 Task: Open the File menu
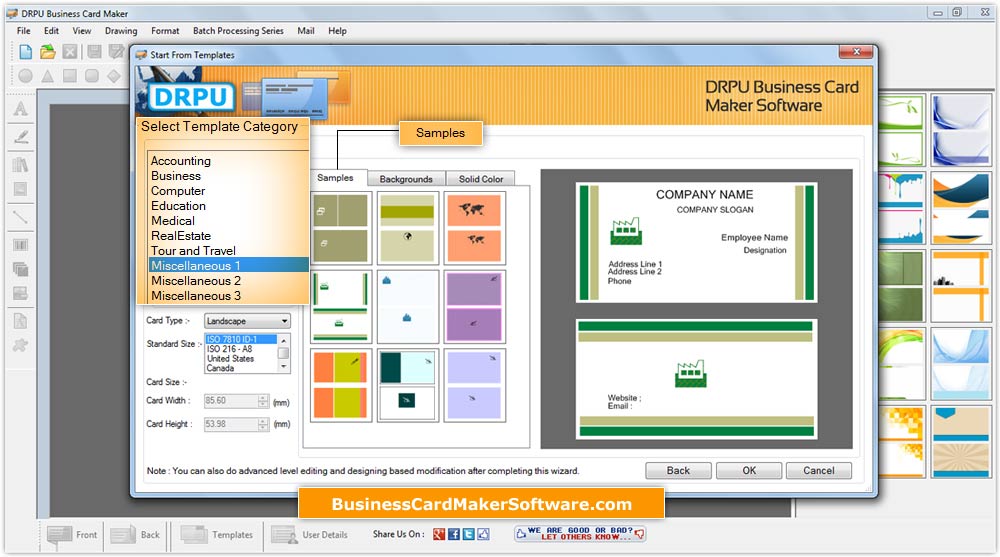(24, 31)
